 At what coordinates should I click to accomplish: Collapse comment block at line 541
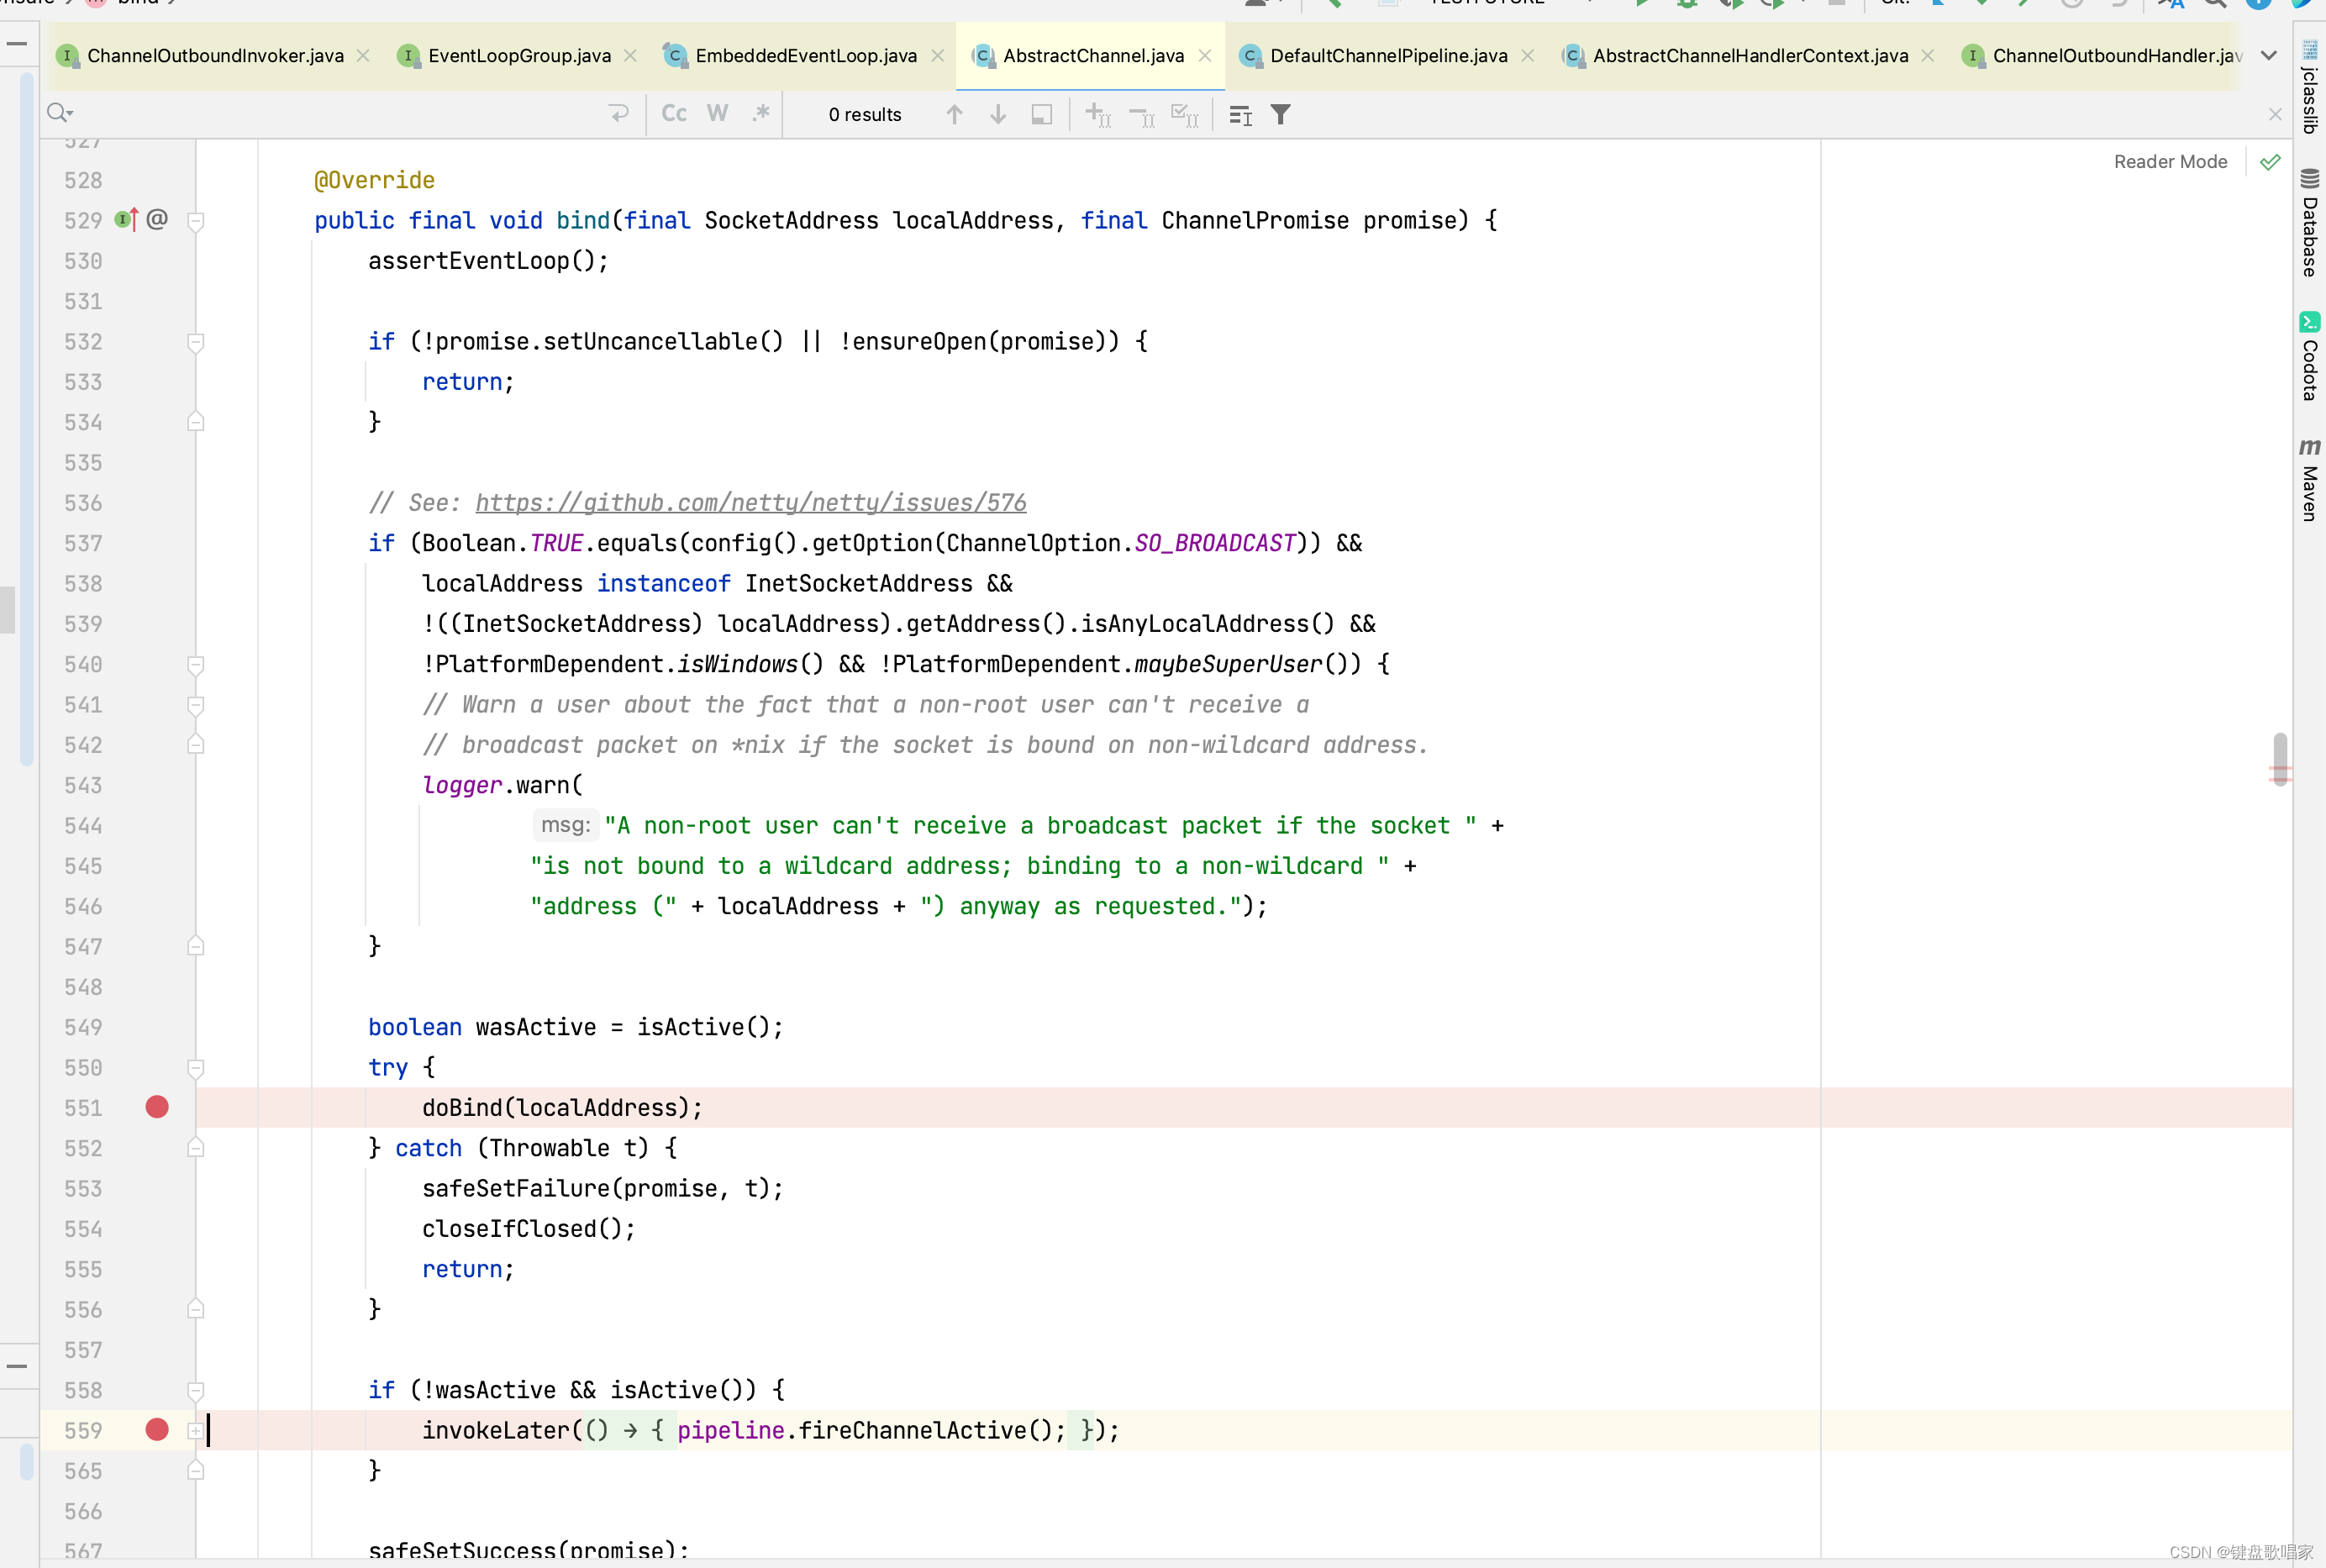tap(196, 705)
